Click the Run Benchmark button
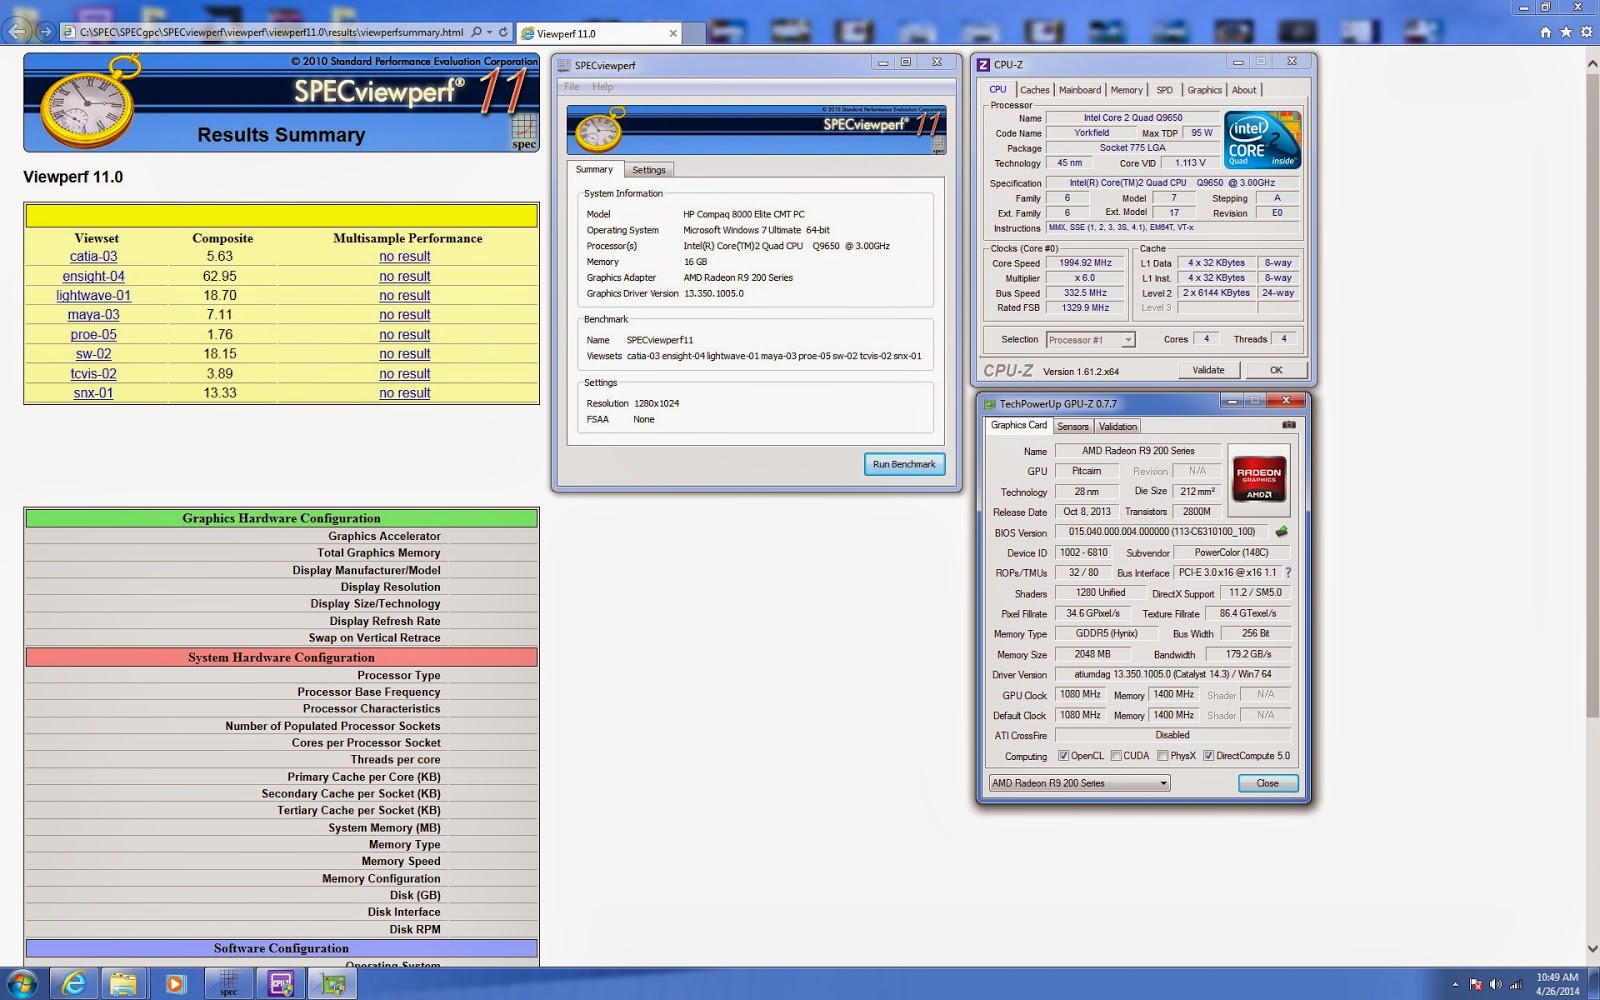Viewport: 1600px width, 1000px height. click(x=904, y=464)
